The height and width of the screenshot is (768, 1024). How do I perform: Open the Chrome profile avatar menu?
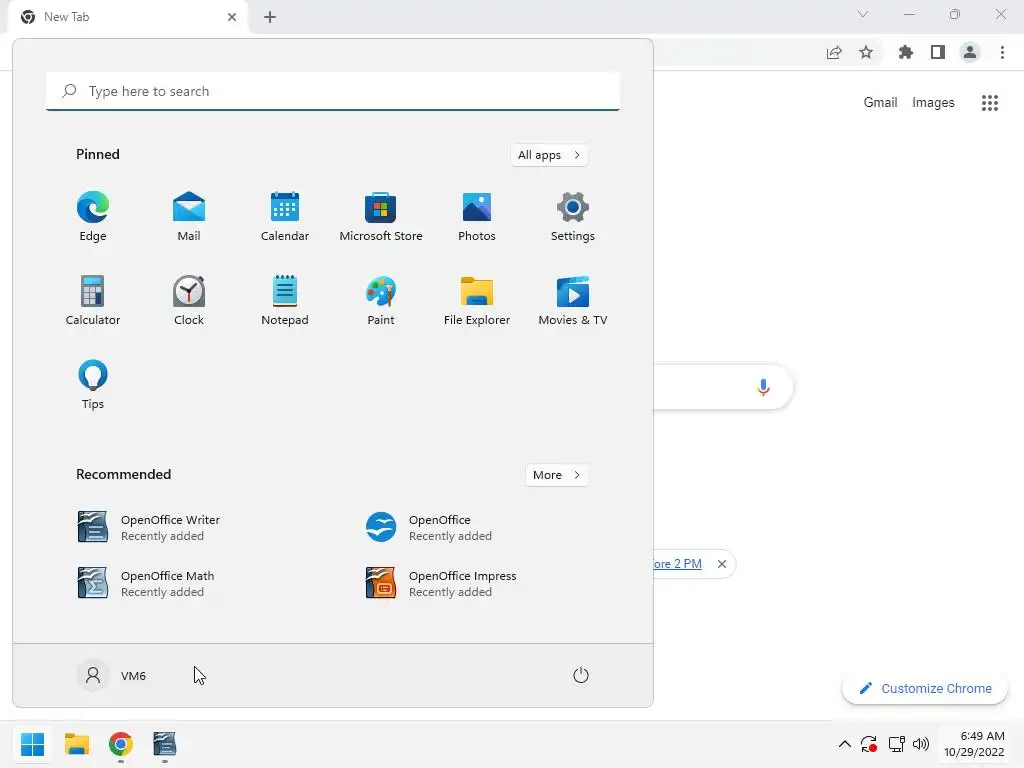[x=970, y=52]
